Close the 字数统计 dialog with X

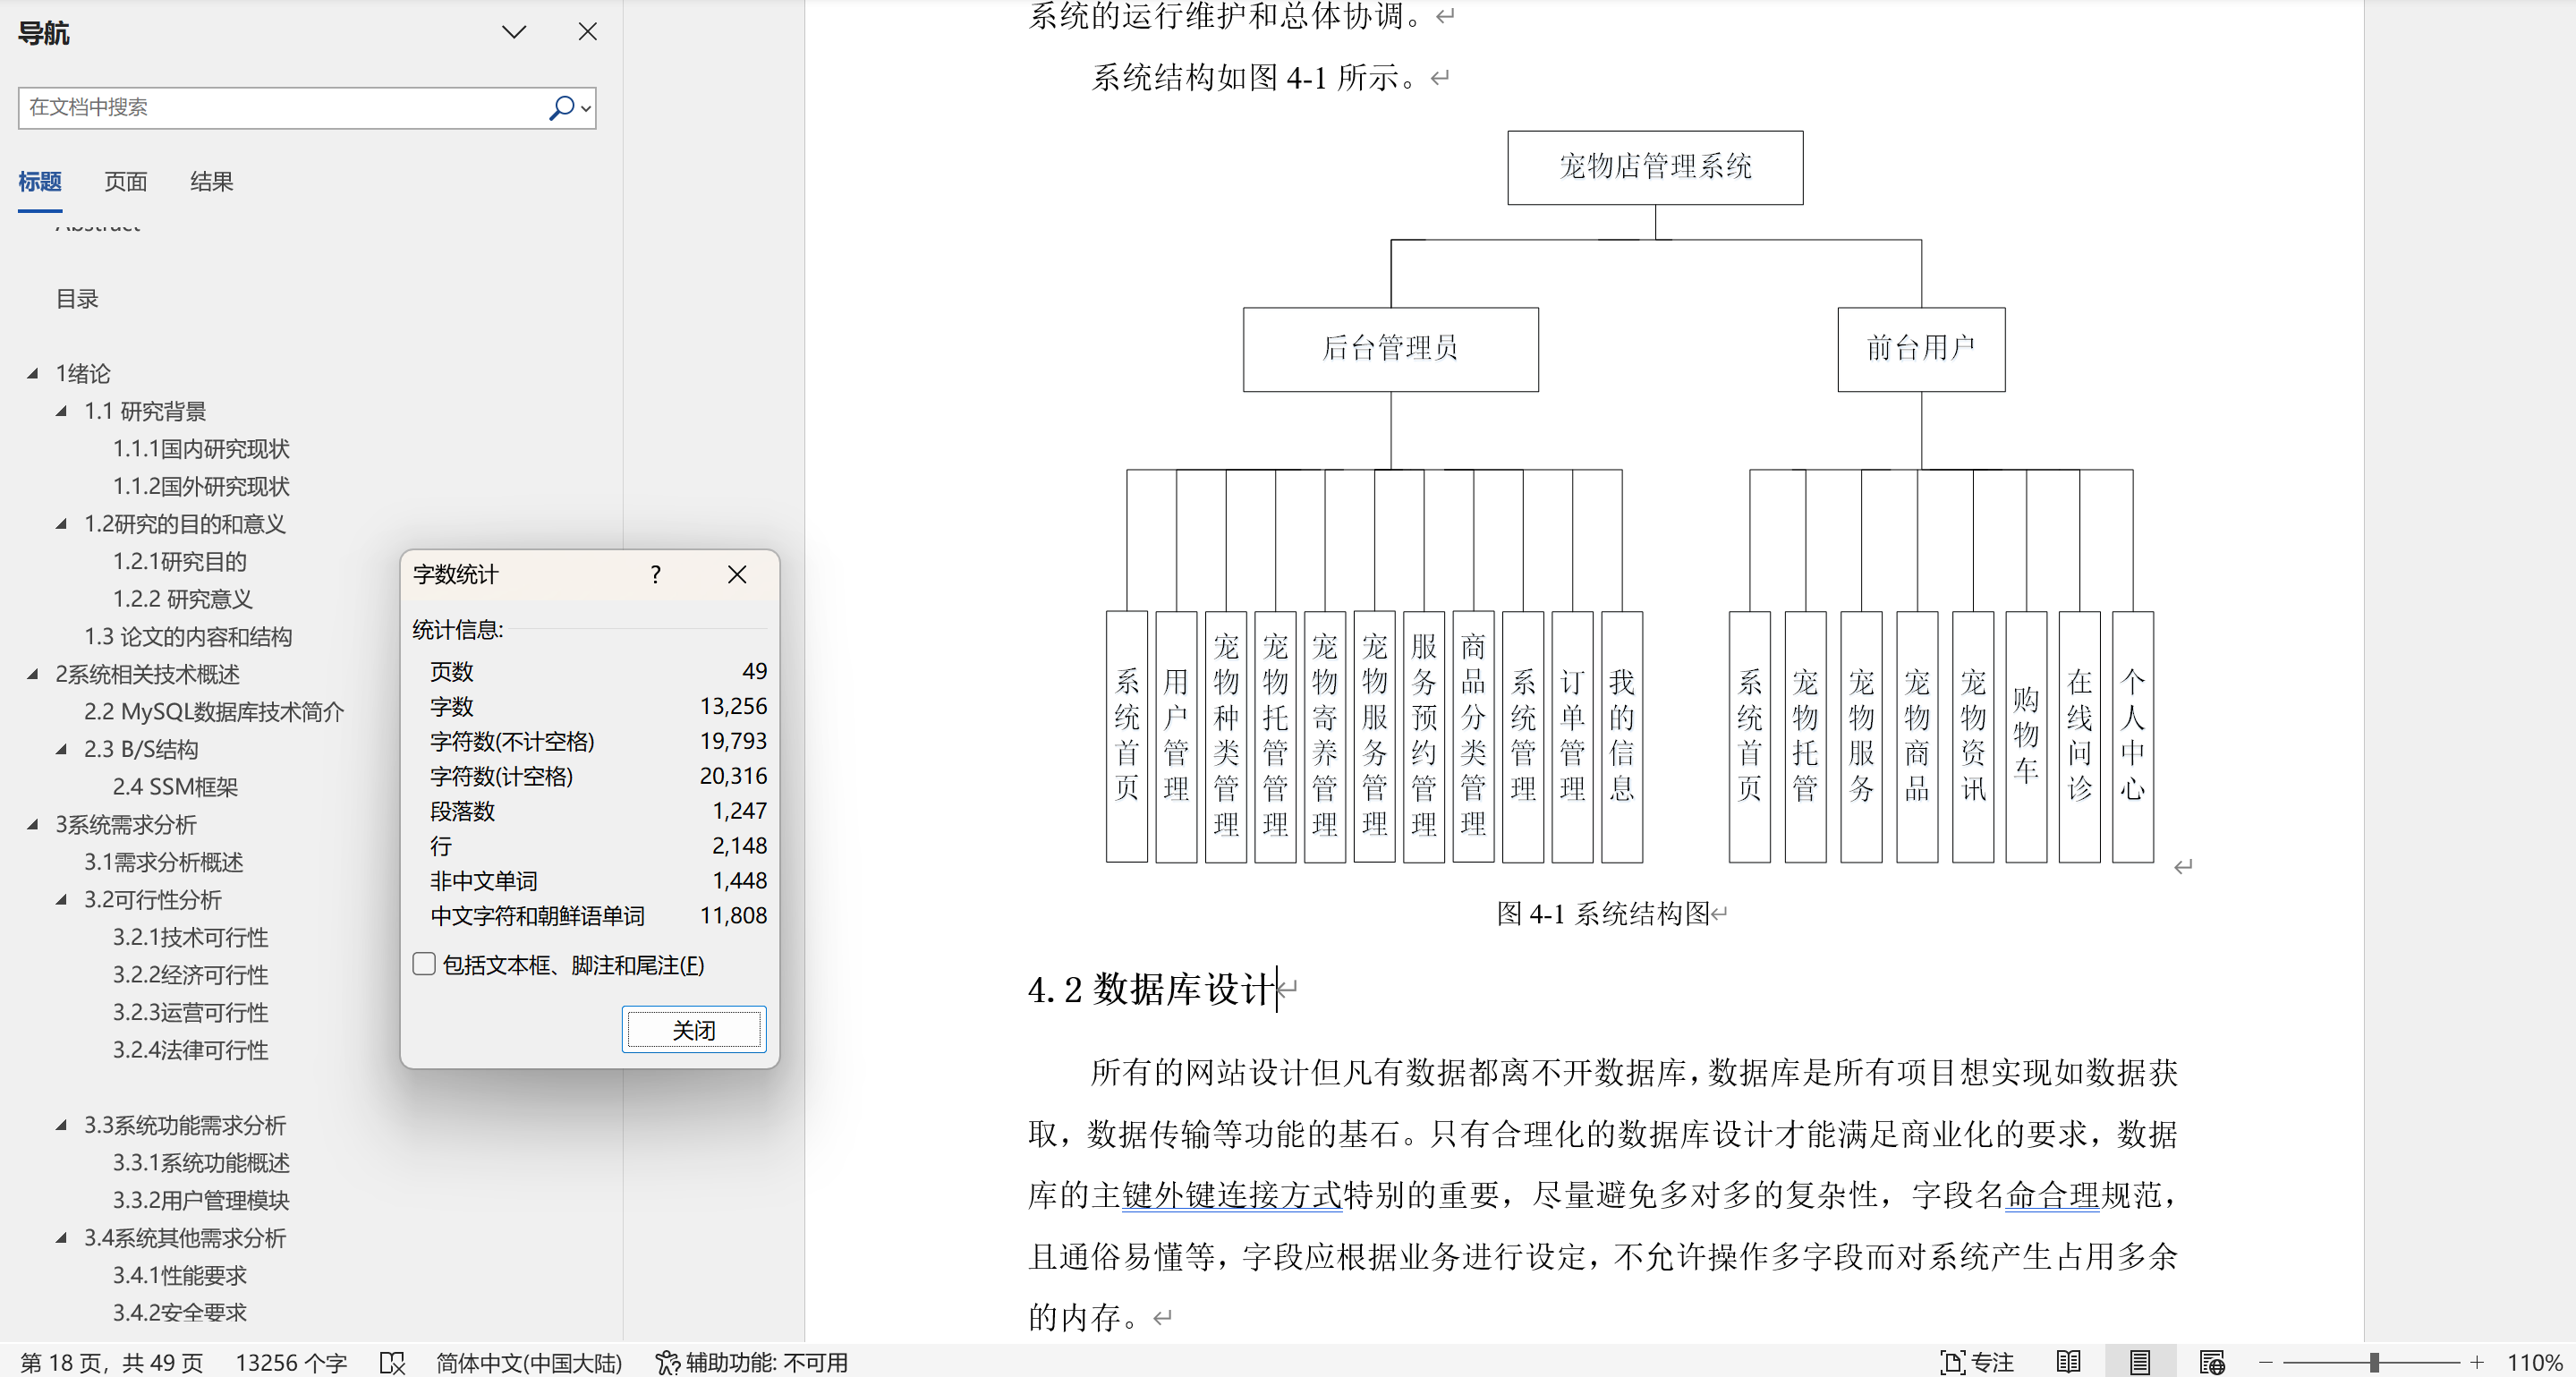click(x=737, y=575)
